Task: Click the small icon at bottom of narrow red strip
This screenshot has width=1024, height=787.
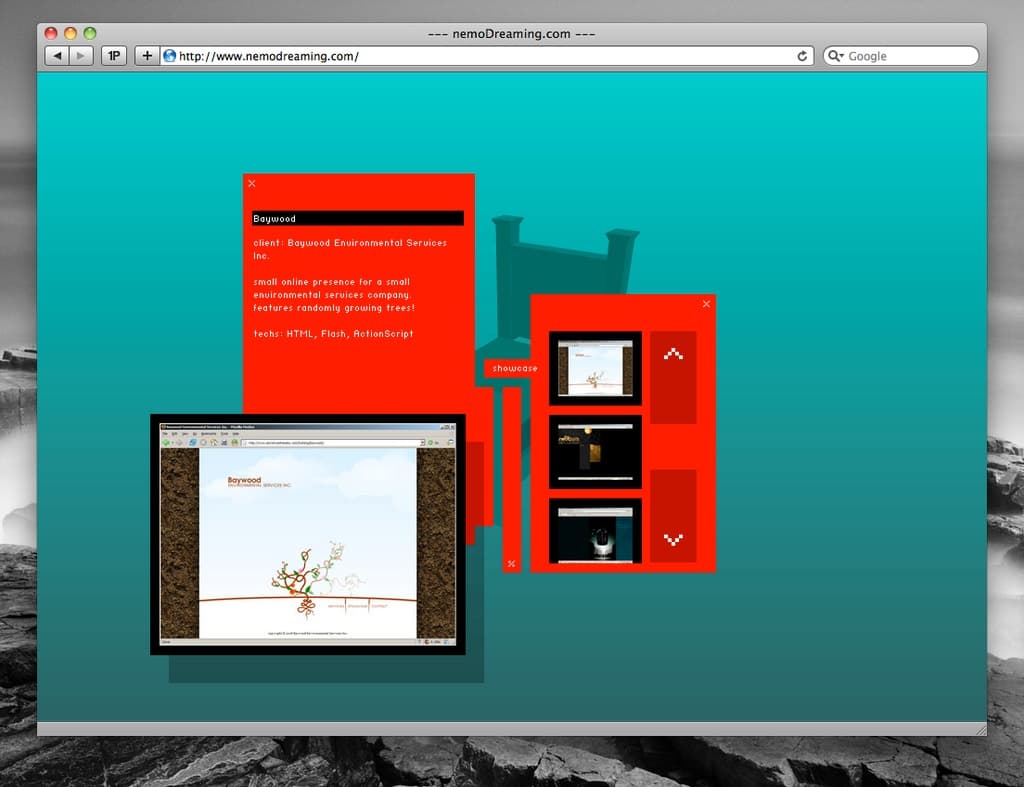Action: pos(511,564)
